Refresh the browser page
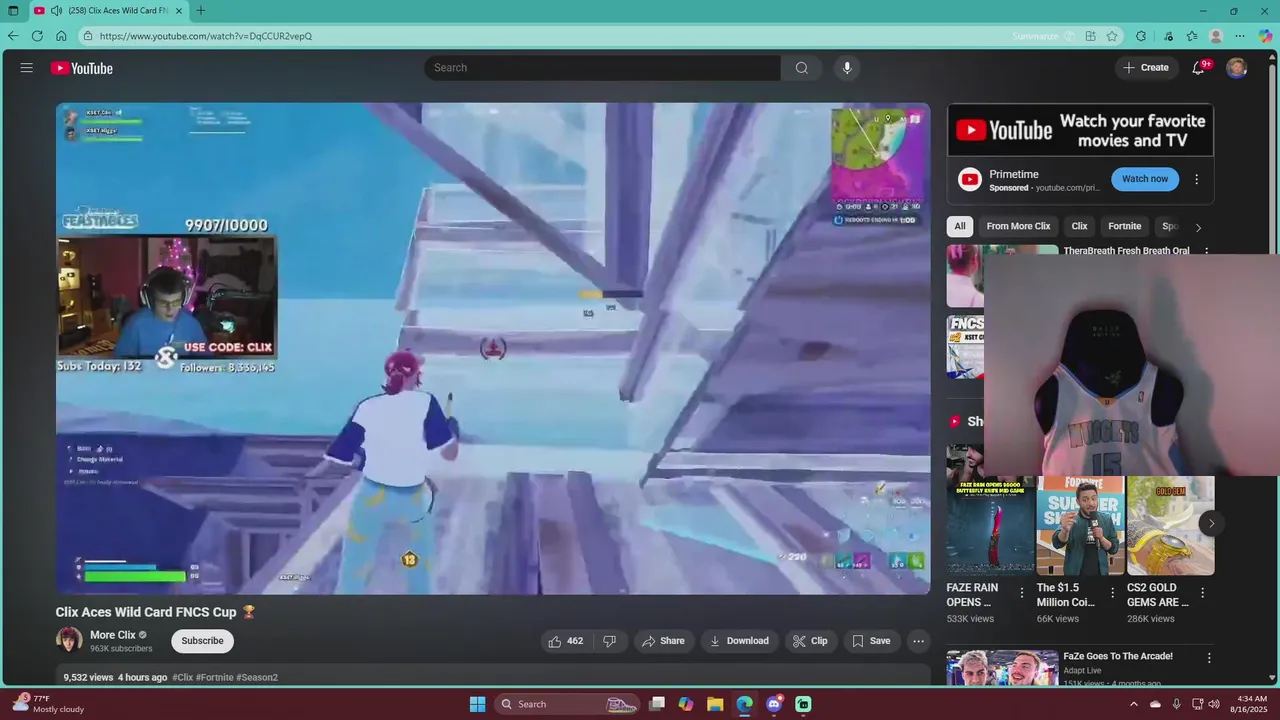Viewport: 1280px width, 720px height. (37, 36)
